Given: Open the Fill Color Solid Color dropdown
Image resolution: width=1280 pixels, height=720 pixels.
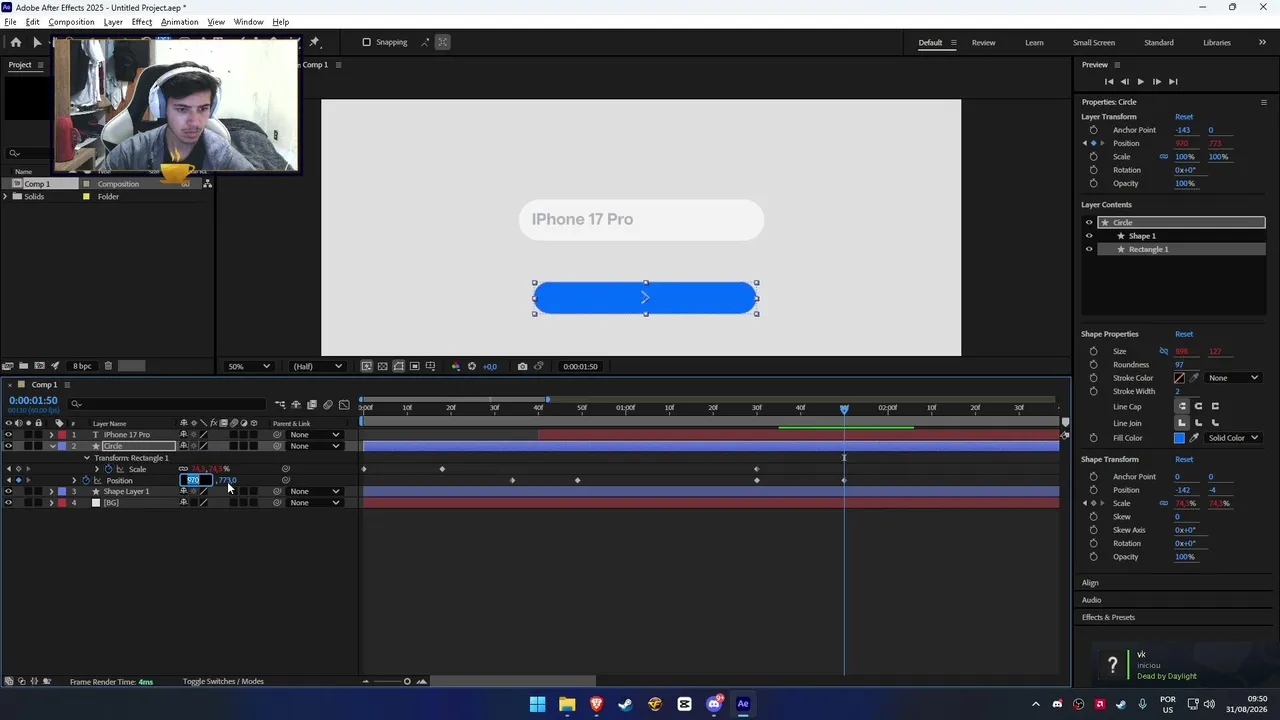Looking at the screenshot, I should (x=1233, y=438).
